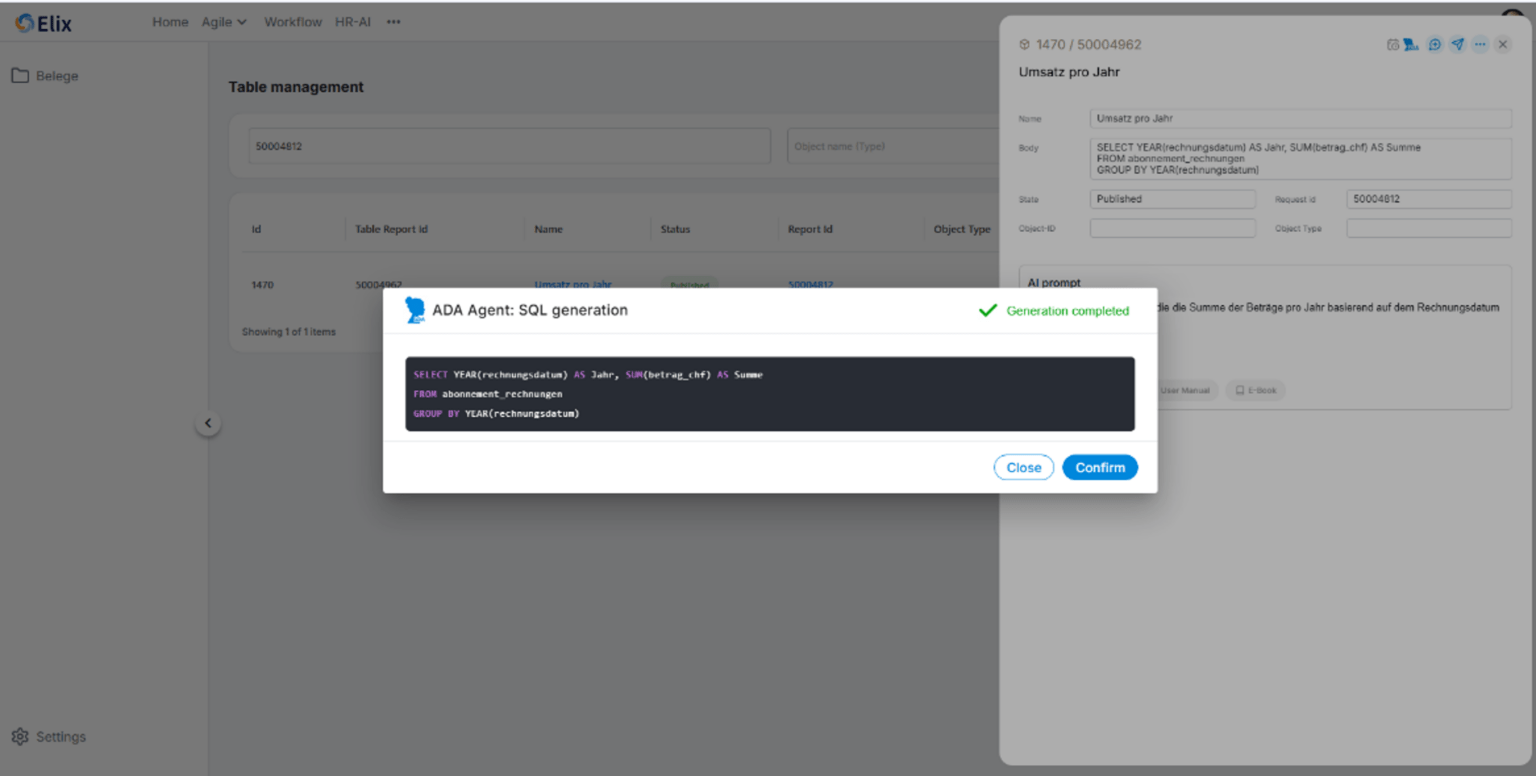Click the cube icon beside 1470 / 50004962

(x=1024, y=45)
